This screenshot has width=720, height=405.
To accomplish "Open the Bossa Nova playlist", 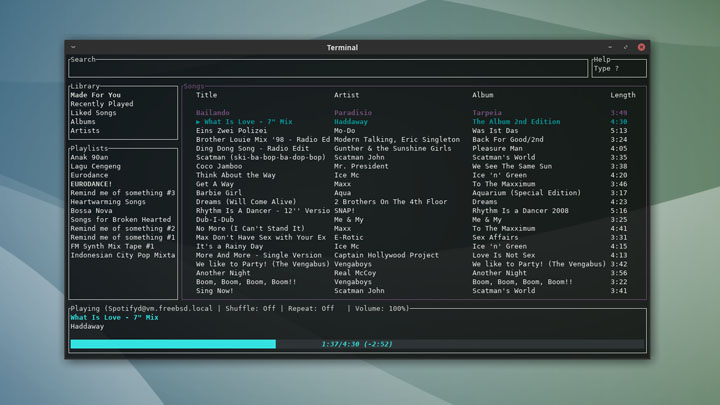I will click(x=91, y=211).
